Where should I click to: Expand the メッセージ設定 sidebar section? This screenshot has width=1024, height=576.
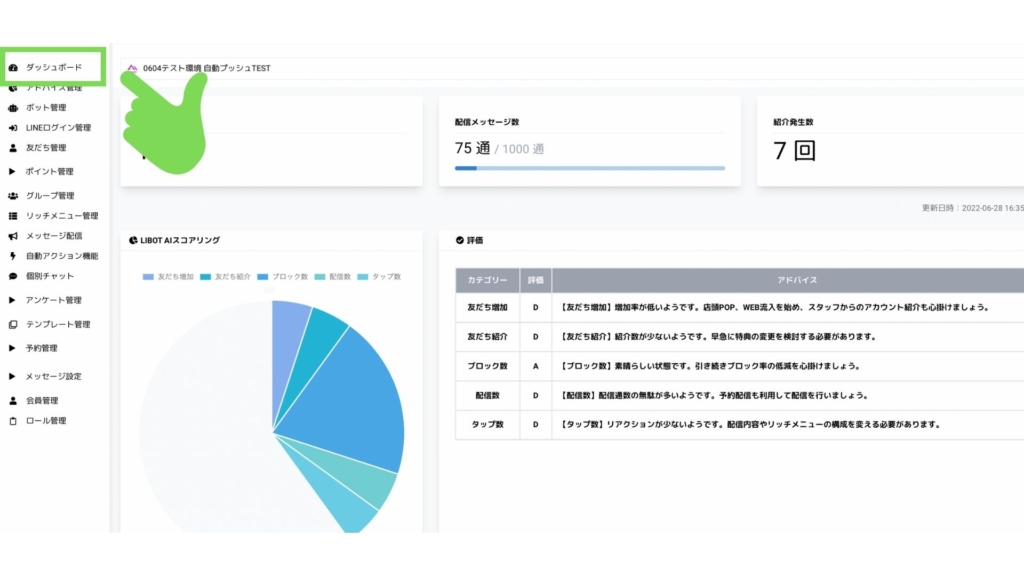tap(53, 376)
